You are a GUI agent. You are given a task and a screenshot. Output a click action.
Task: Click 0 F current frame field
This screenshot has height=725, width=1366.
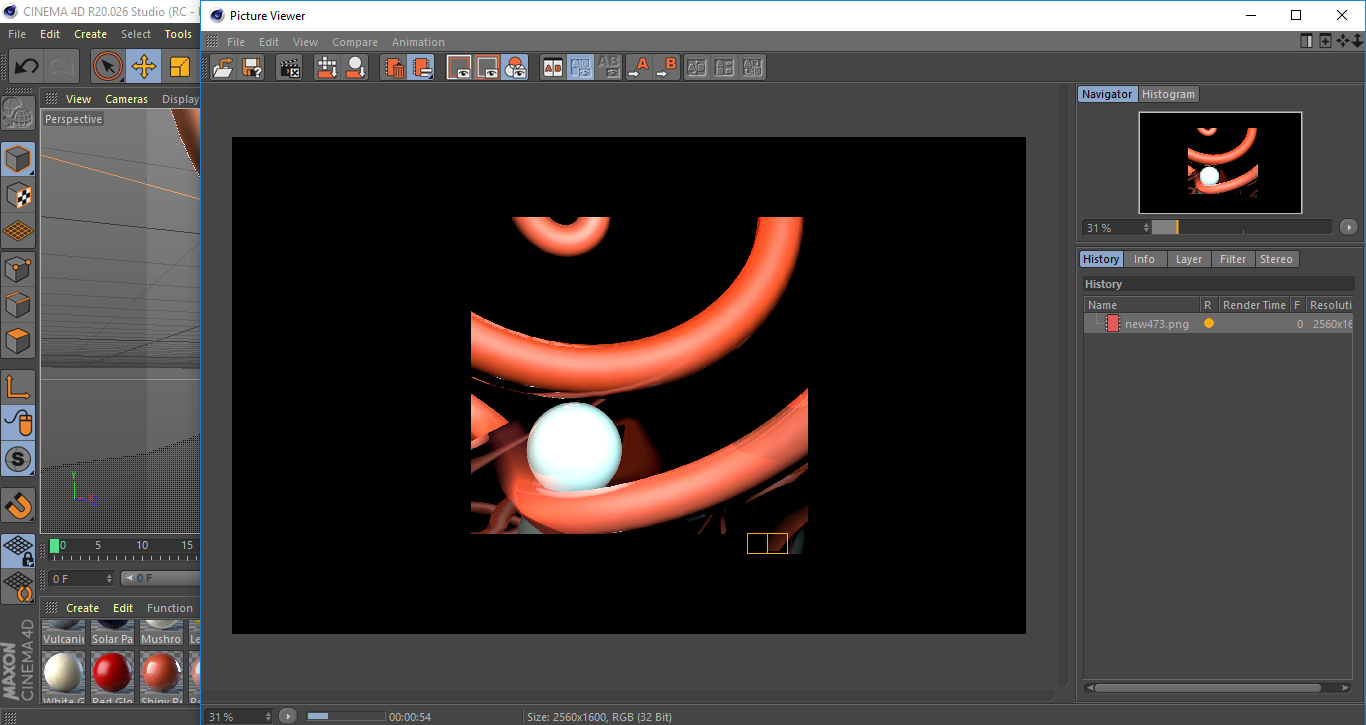pyautogui.click(x=81, y=578)
